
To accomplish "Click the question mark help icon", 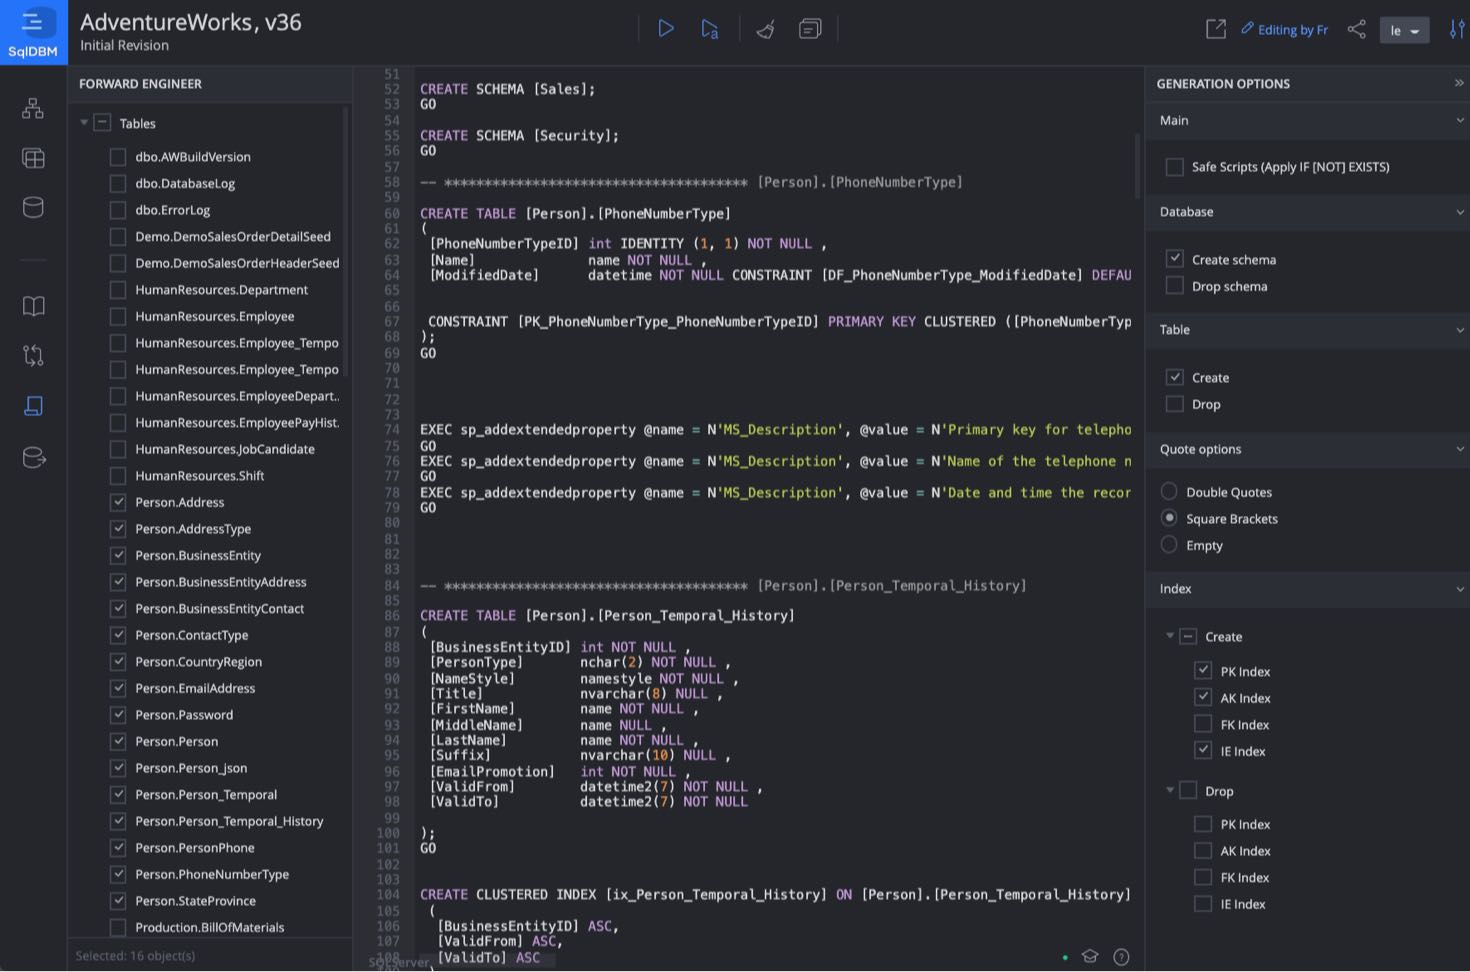I will (1121, 957).
